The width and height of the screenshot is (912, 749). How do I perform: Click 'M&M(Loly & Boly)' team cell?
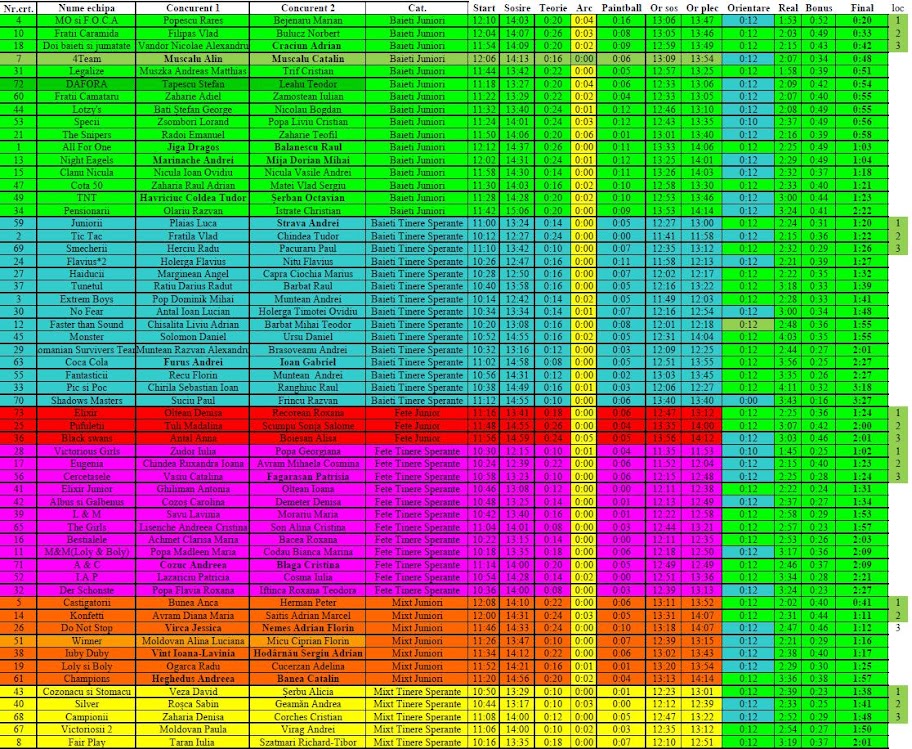[86, 552]
